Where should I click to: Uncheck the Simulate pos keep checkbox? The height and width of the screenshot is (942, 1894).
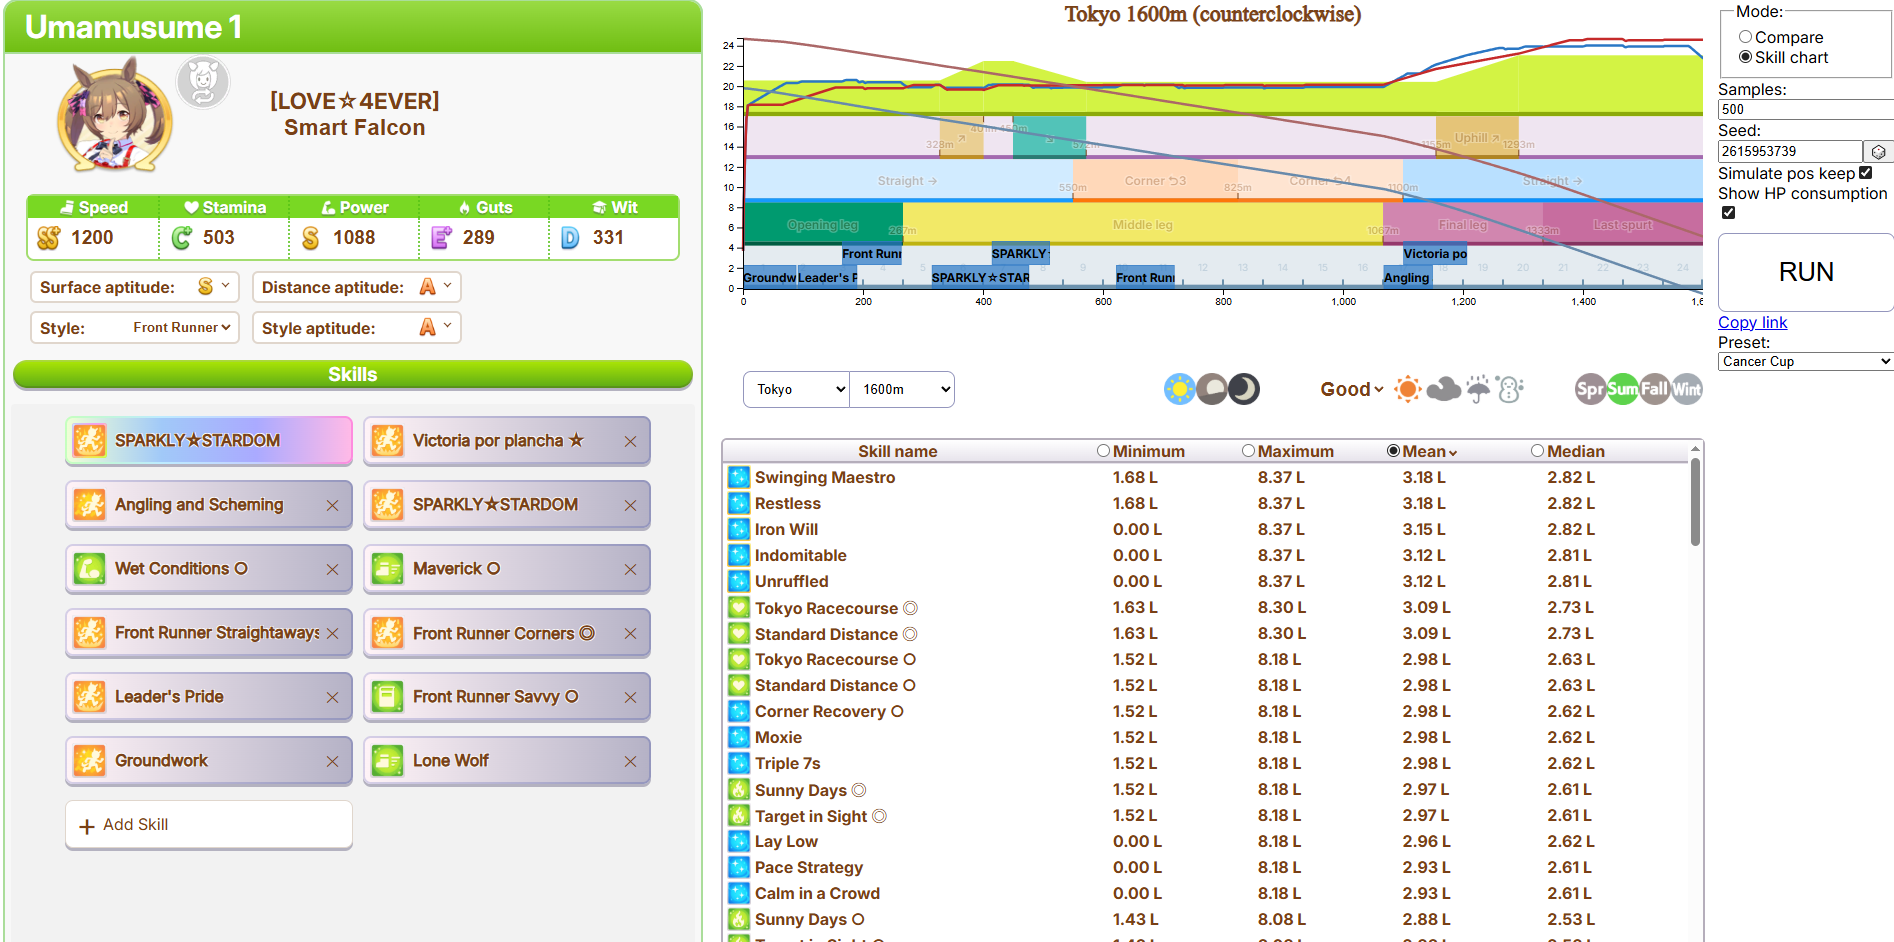tap(1865, 173)
